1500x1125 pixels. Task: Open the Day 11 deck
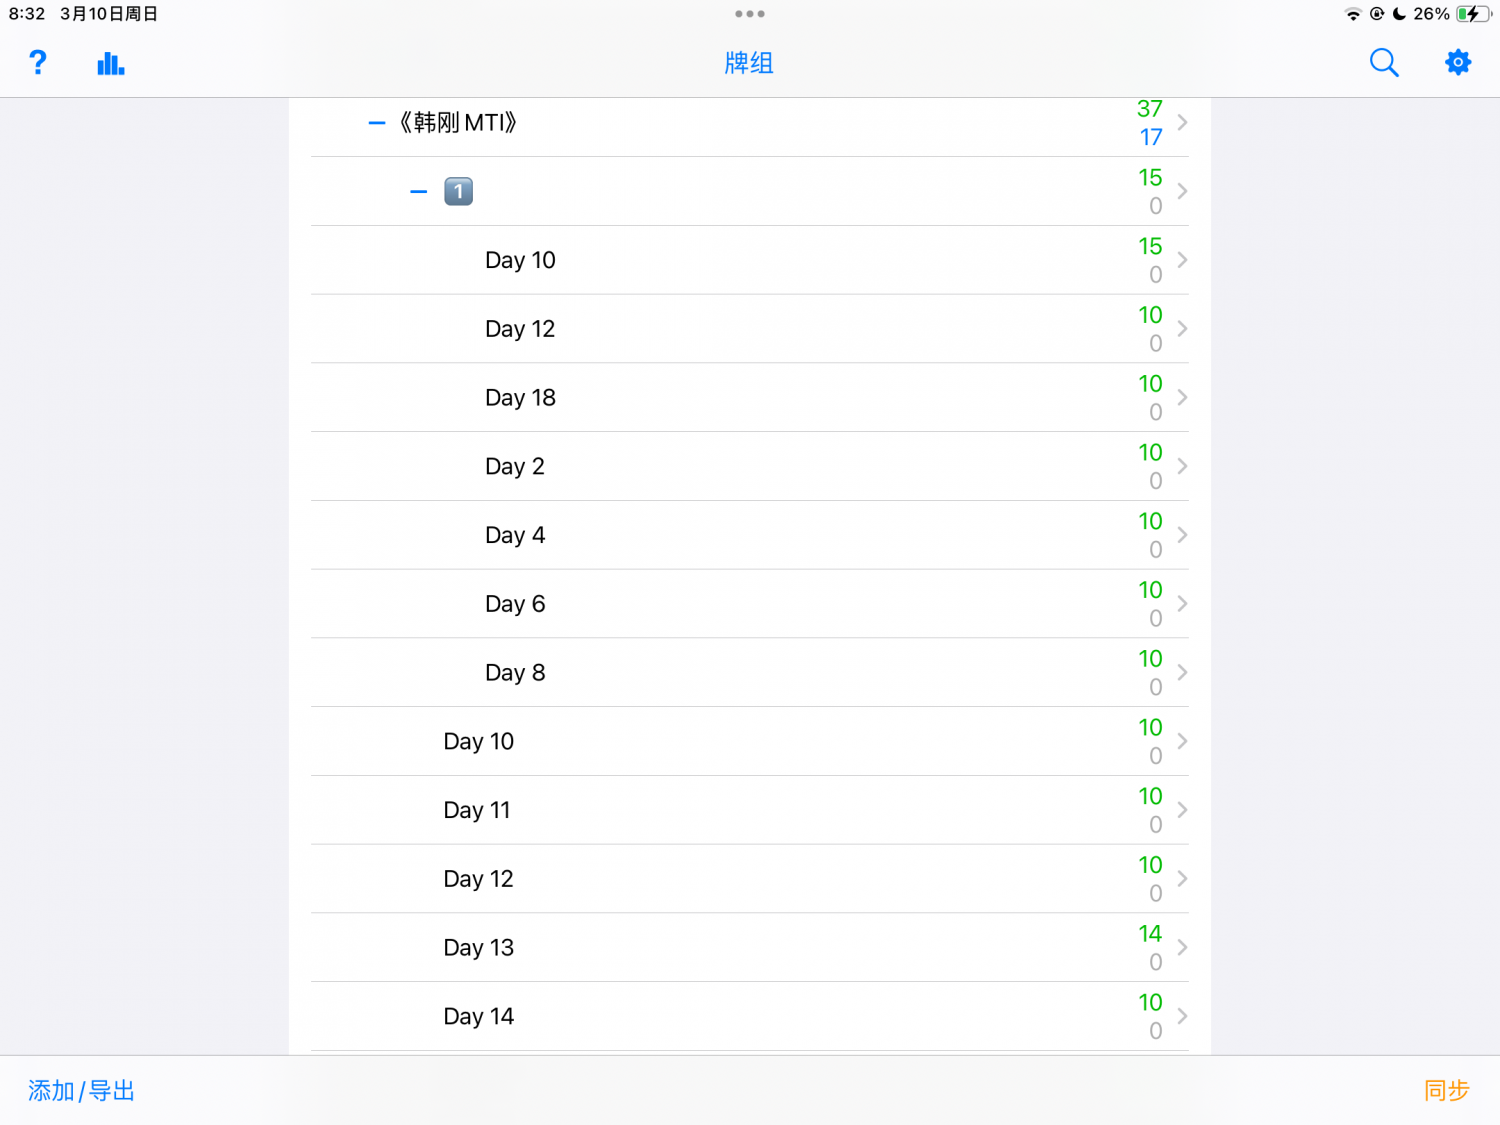[750, 810]
